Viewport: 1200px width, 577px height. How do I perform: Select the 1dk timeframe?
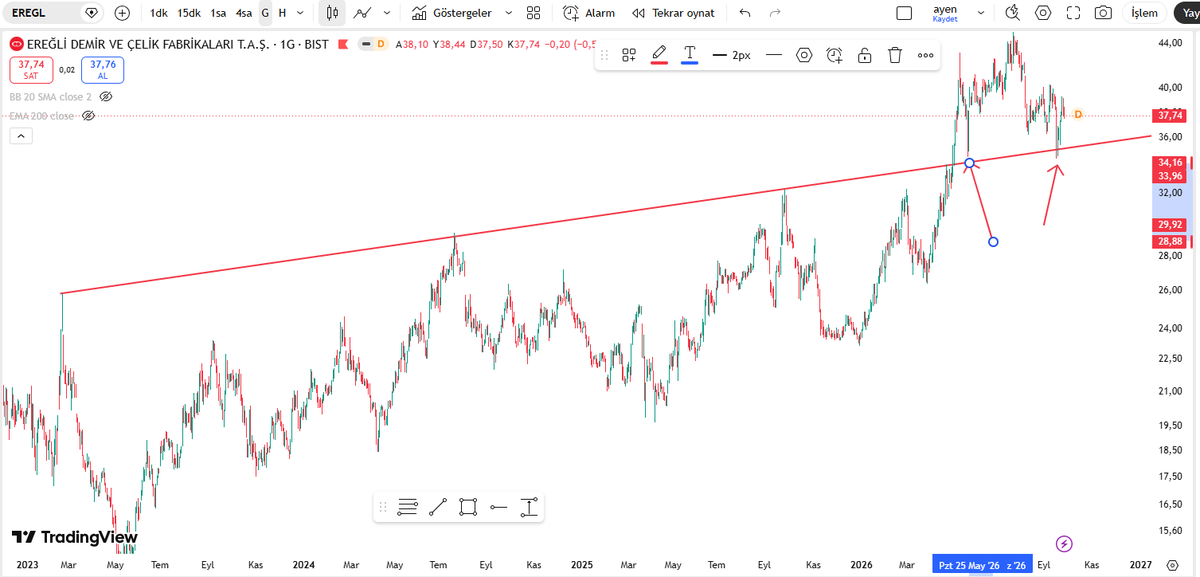tap(158, 13)
